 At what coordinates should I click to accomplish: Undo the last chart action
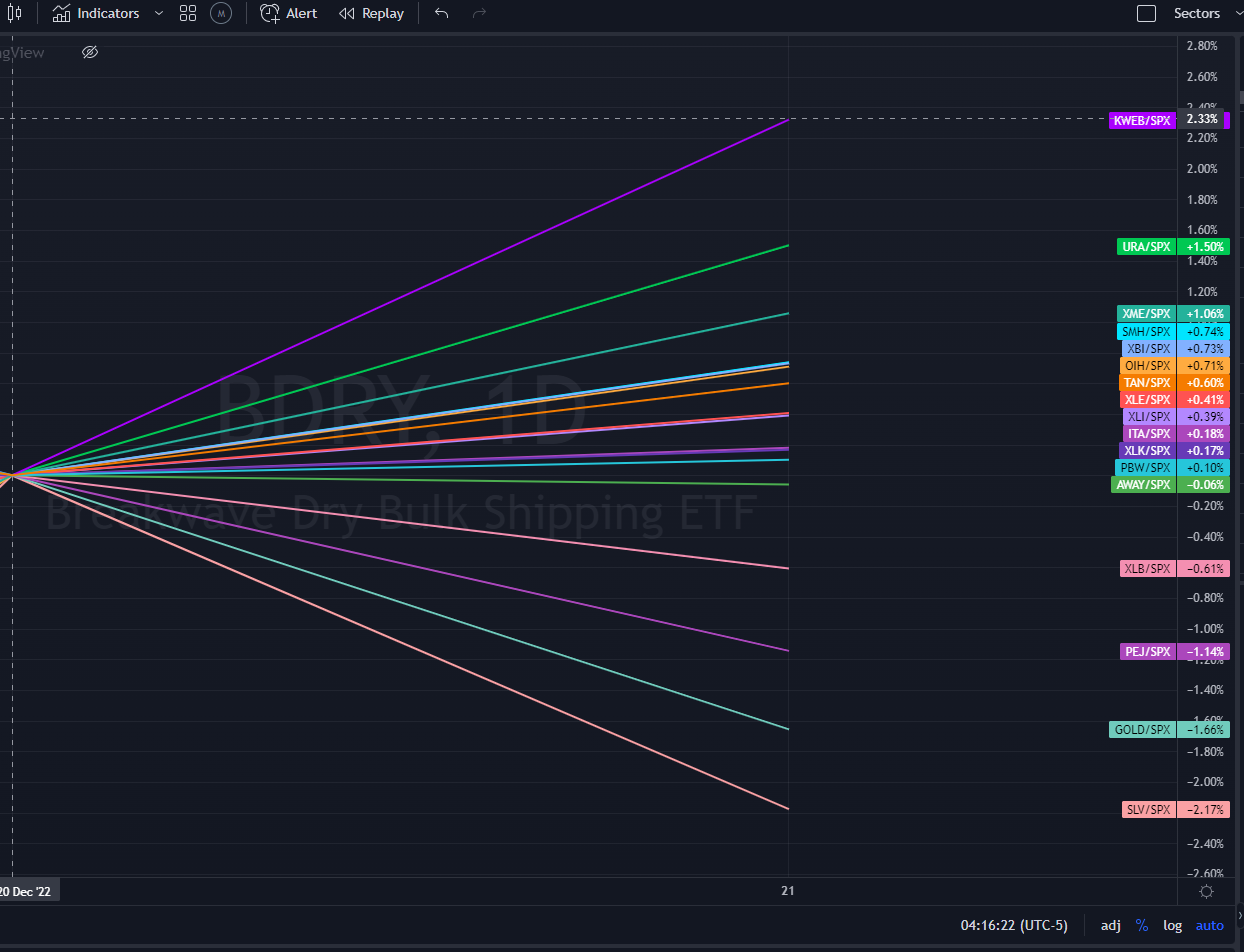pos(442,13)
